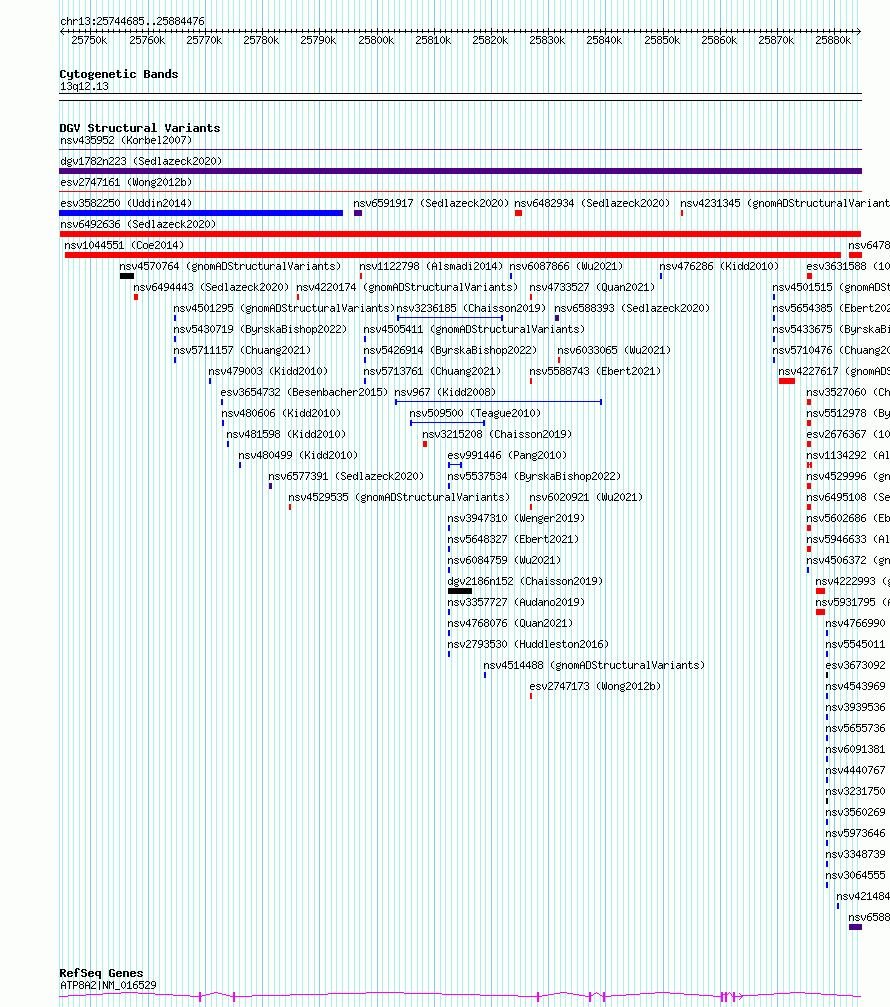This screenshot has height=1007, width=890.
Task: Click the 13q12.13 band label
Action: (x=84, y=86)
